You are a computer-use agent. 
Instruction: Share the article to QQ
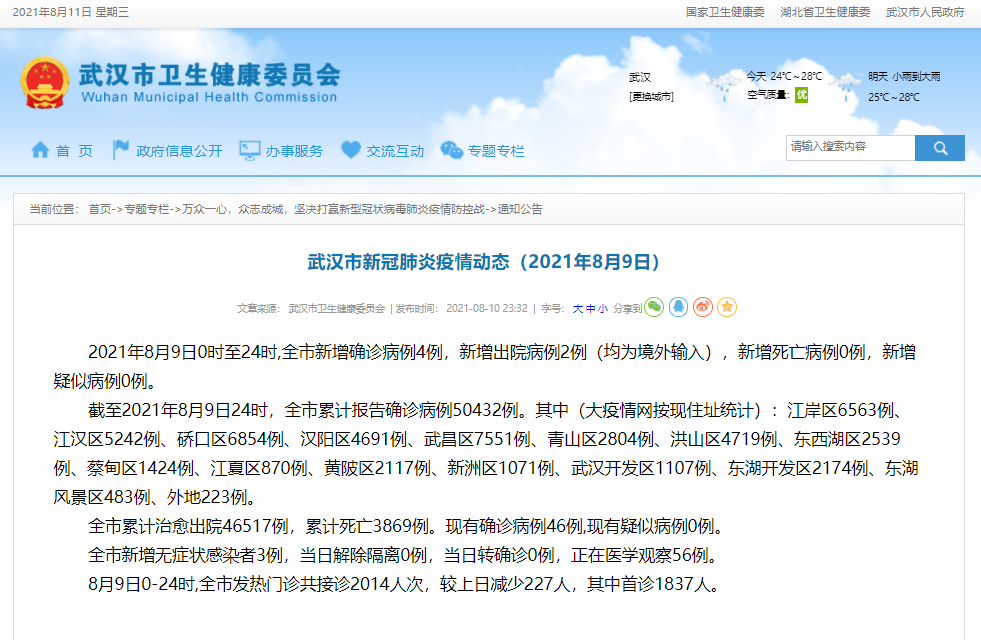[678, 307]
